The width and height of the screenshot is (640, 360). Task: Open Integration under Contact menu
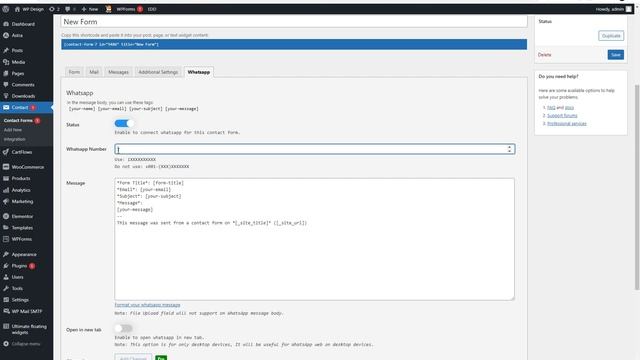click(15, 139)
